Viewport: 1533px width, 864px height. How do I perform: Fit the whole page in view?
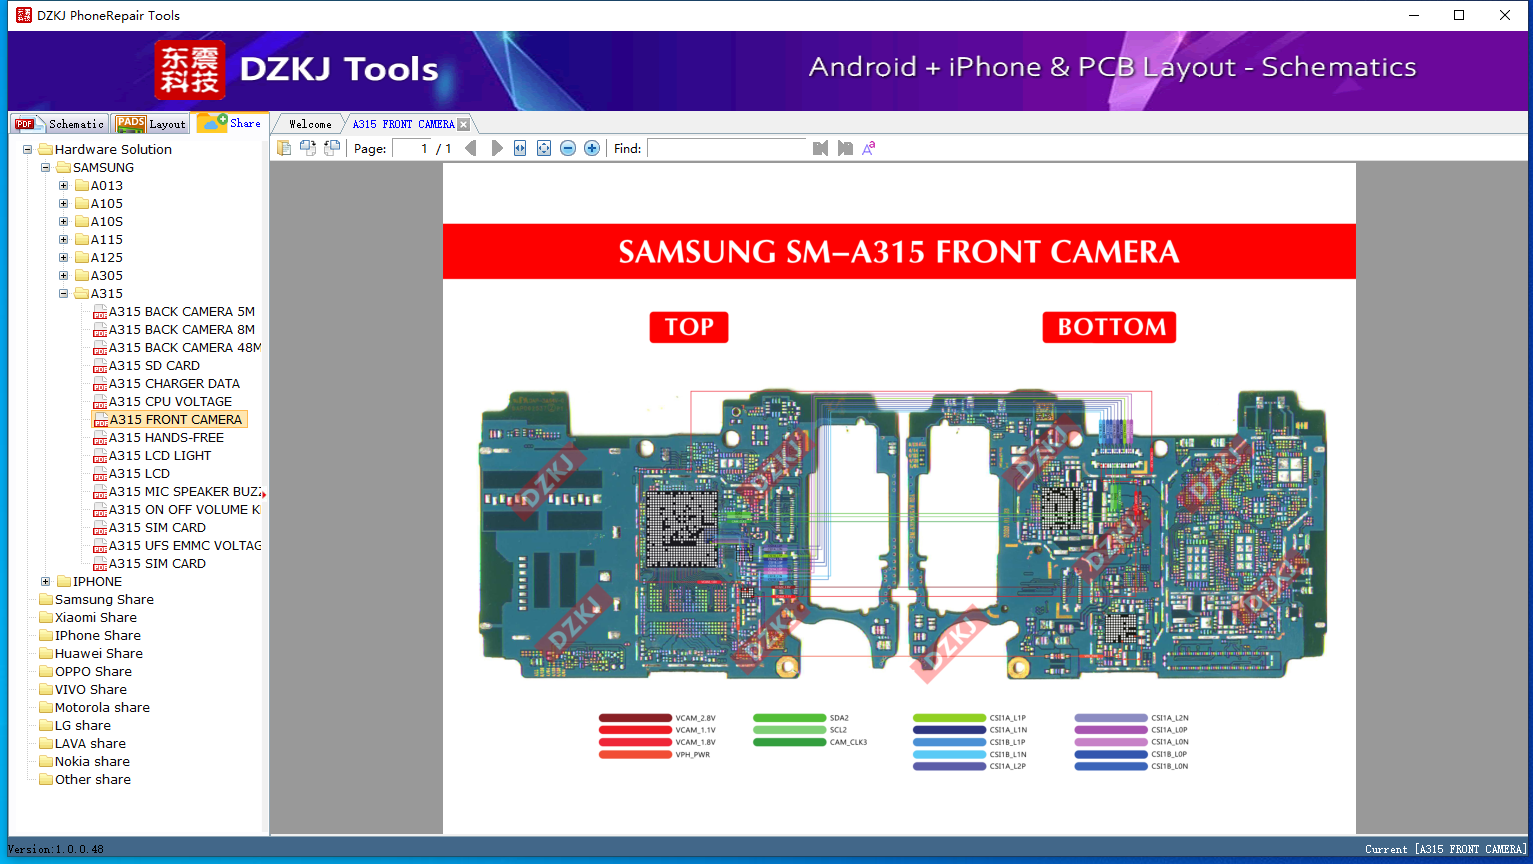tap(544, 148)
